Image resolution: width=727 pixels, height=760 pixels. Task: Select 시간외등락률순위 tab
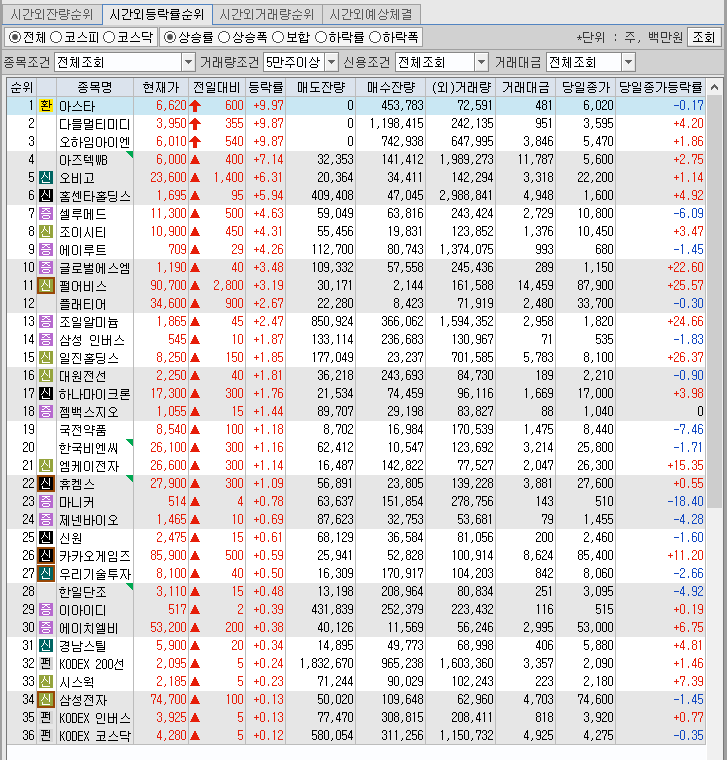coord(157,14)
